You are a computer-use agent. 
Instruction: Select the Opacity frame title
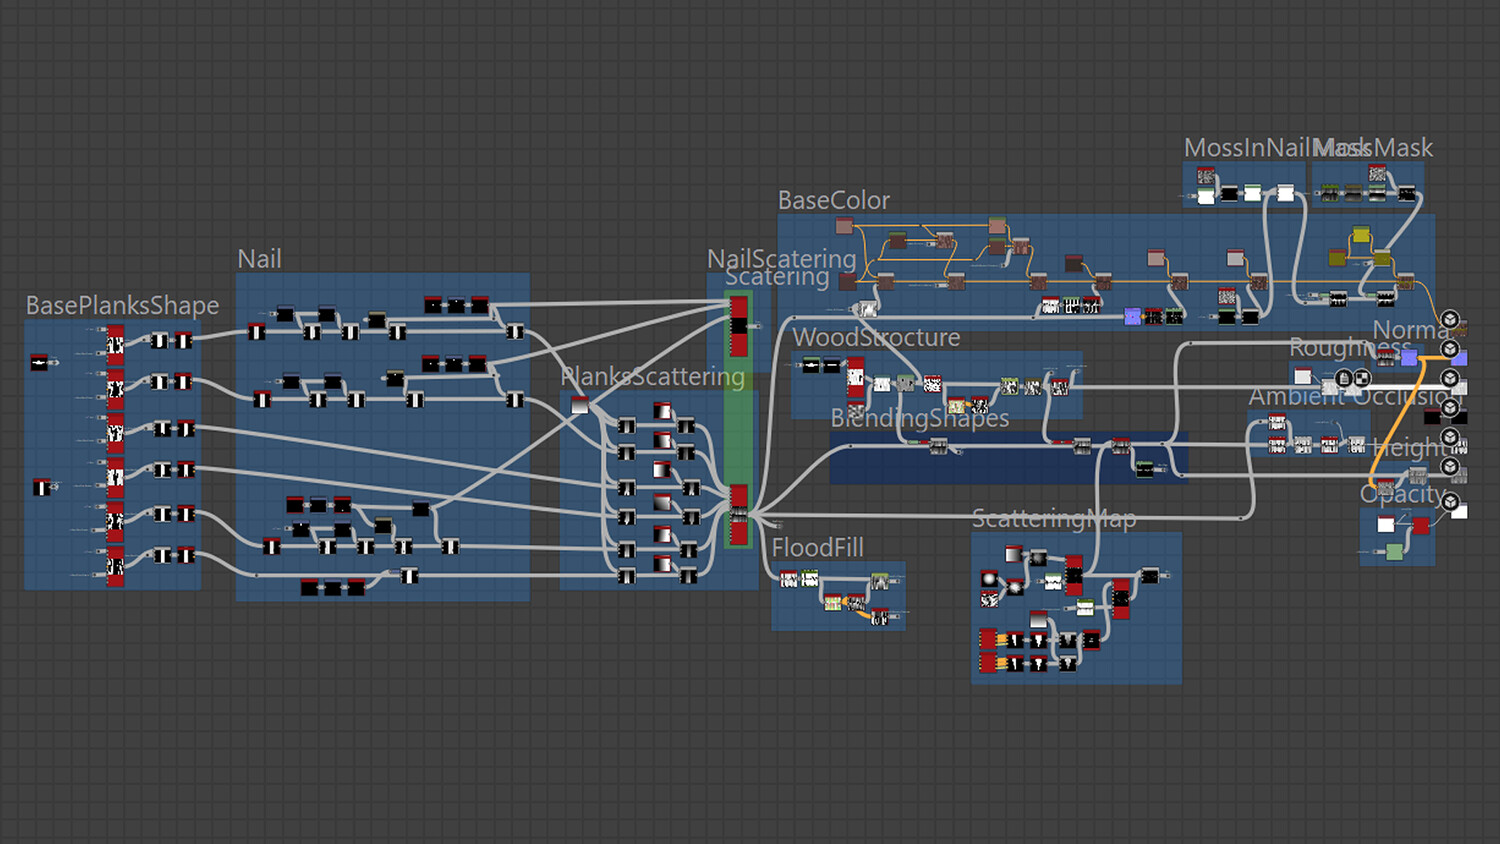coord(1402,494)
